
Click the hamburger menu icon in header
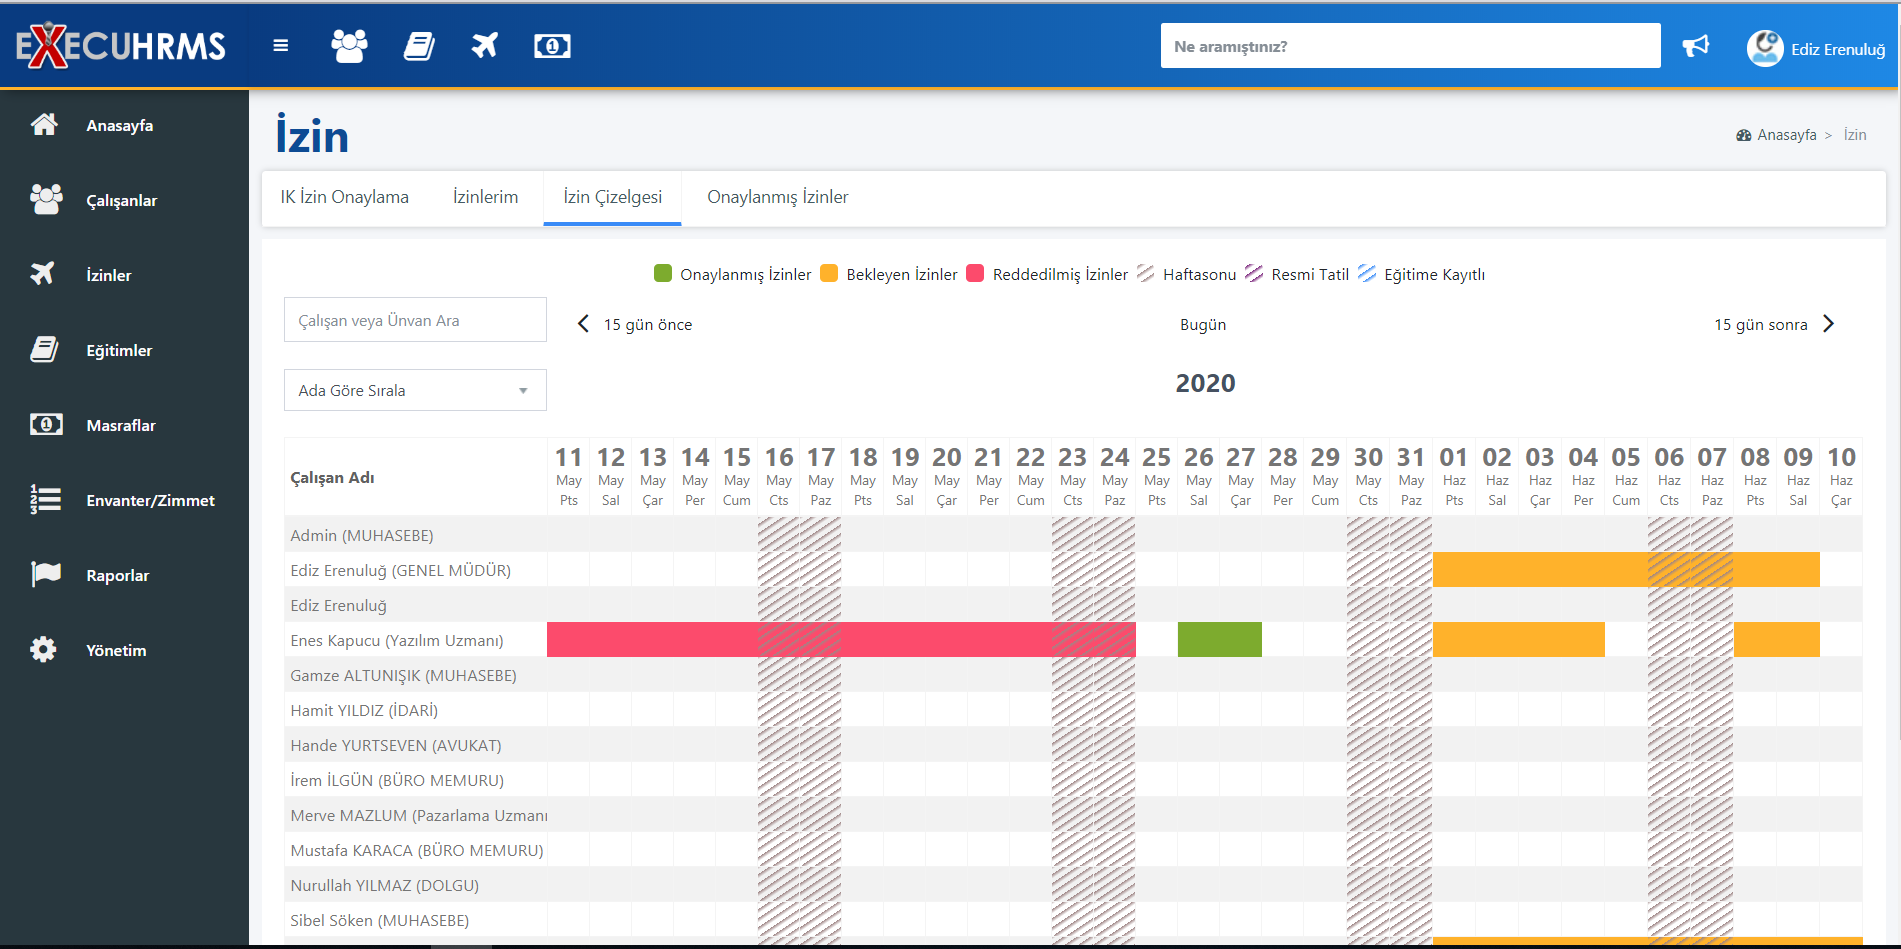click(281, 46)
